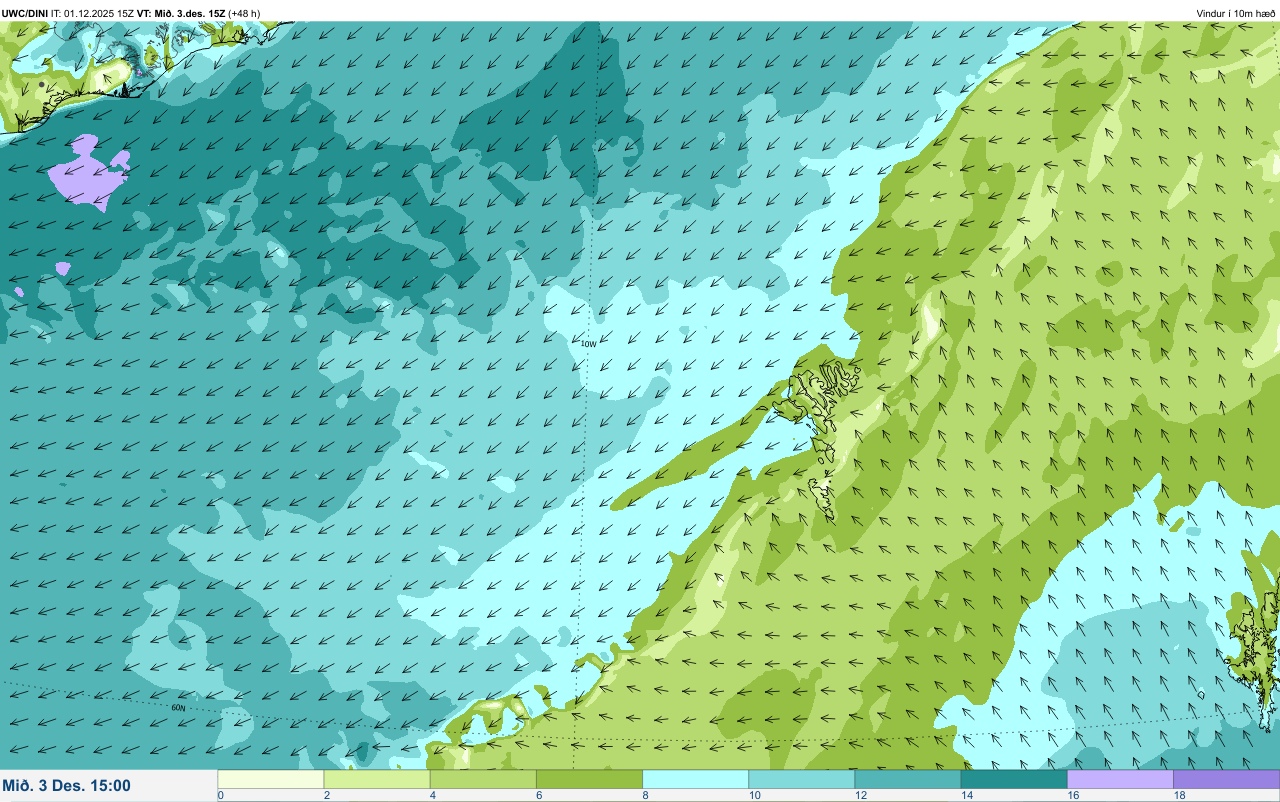Click the above-18 m/s purple legend swatch
Image resolution: width=1280 pixels, height=802 pixels.
click(1226, 779)
